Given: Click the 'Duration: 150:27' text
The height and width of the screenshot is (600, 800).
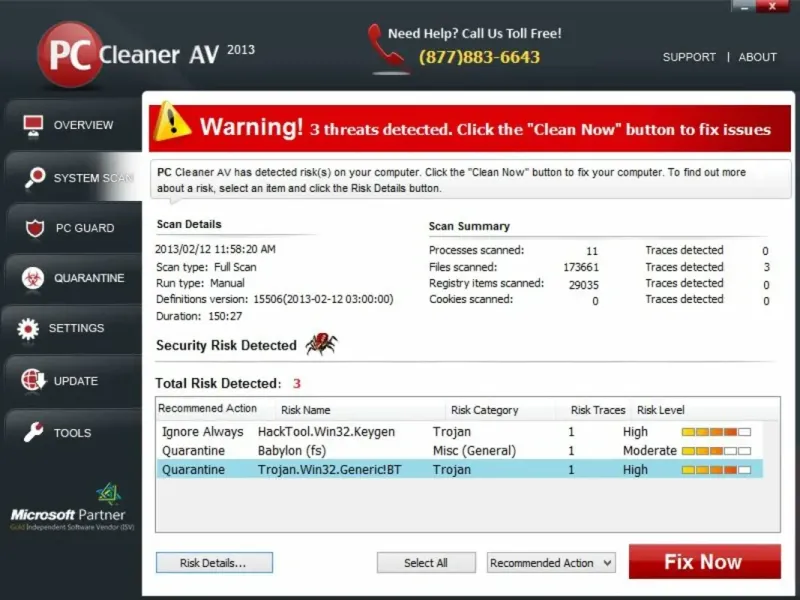Looking at the screenshot, I should pyautogui.click(x=199, y=316).
